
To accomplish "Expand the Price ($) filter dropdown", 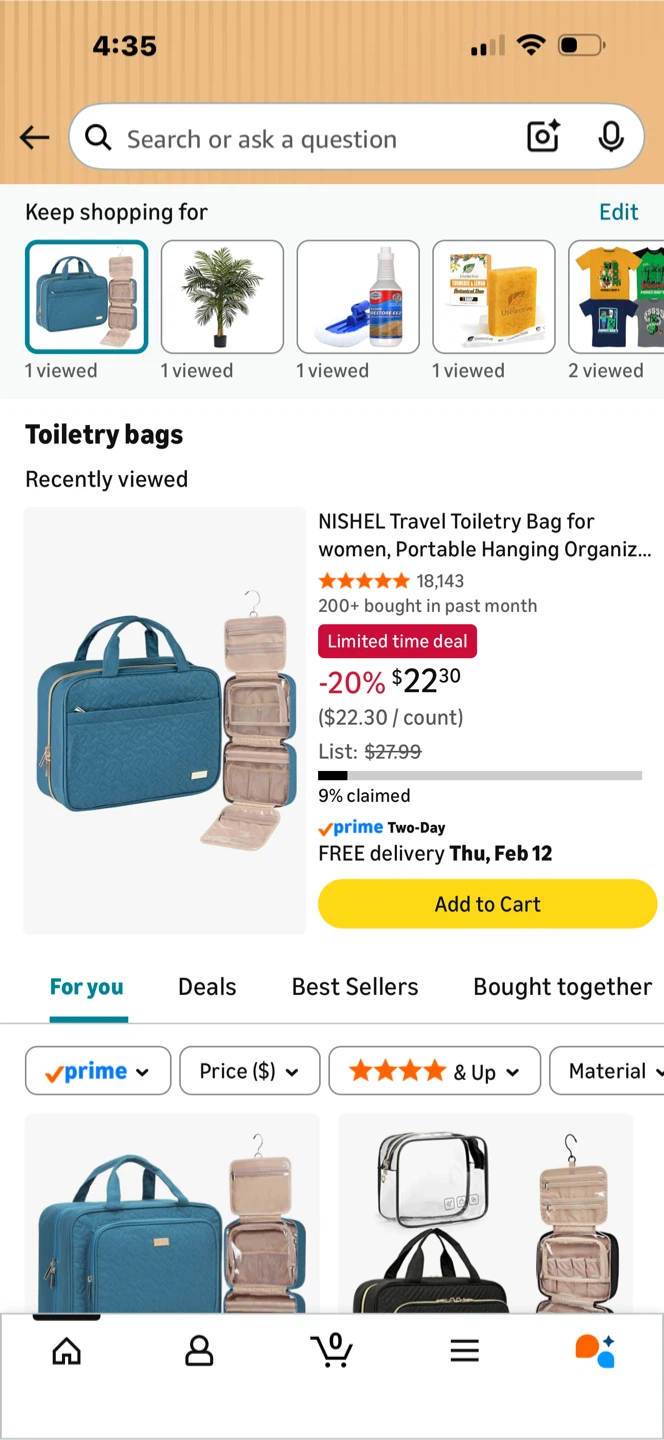I will point(249,1072).
